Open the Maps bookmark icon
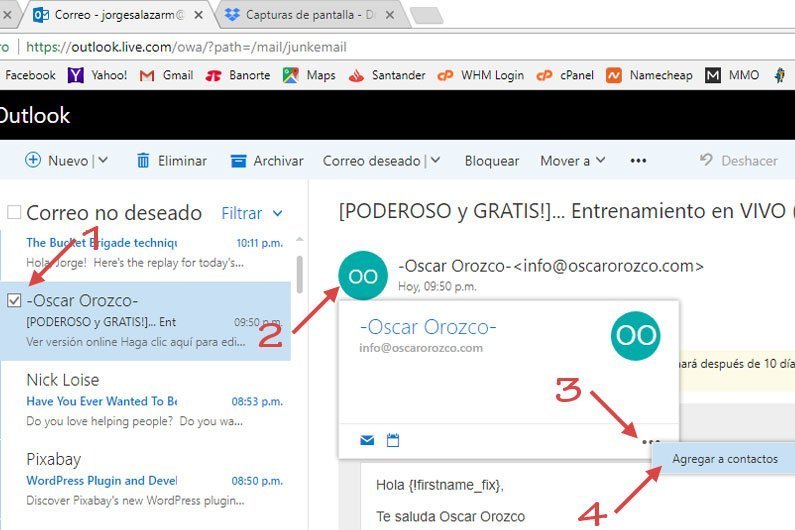Viewport: 795px width, 530px height. coord(291,75)
